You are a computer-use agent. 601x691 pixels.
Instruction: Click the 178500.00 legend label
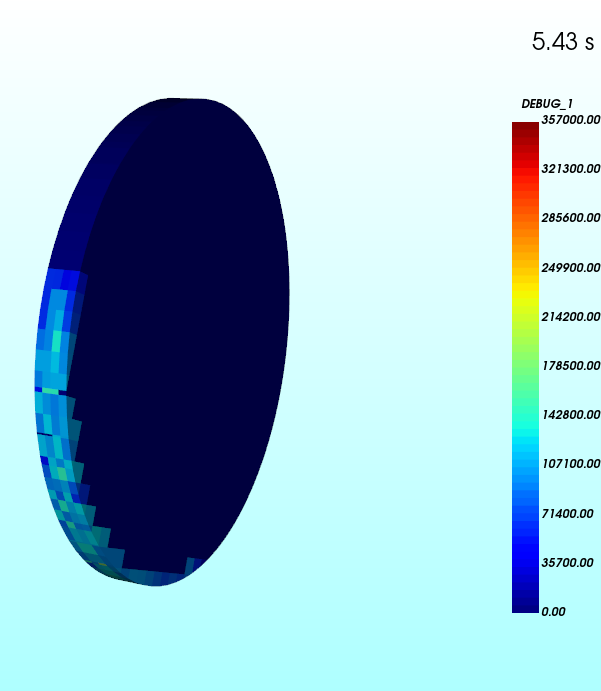click(571, 365)
